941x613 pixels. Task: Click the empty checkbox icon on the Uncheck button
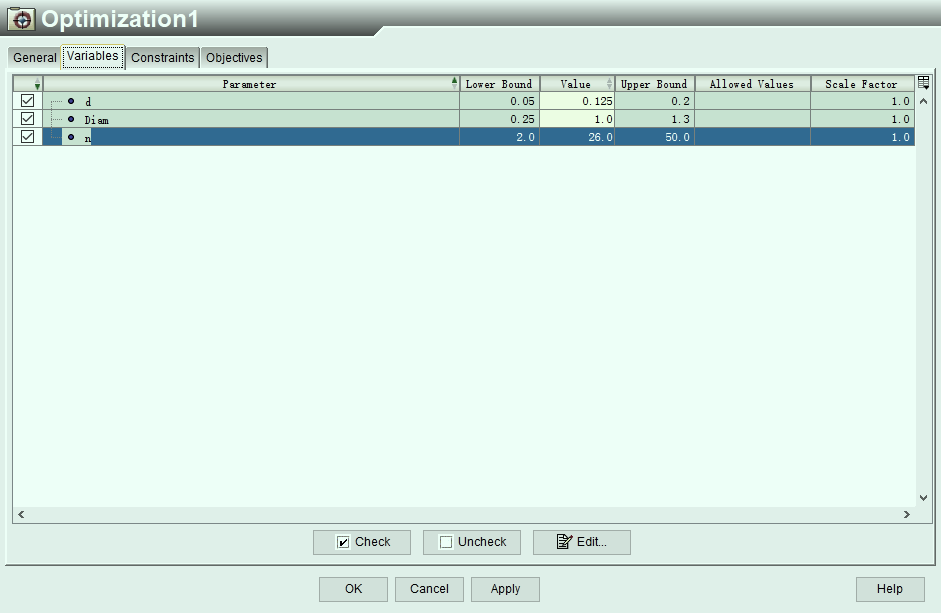click(x=446, y=542)
